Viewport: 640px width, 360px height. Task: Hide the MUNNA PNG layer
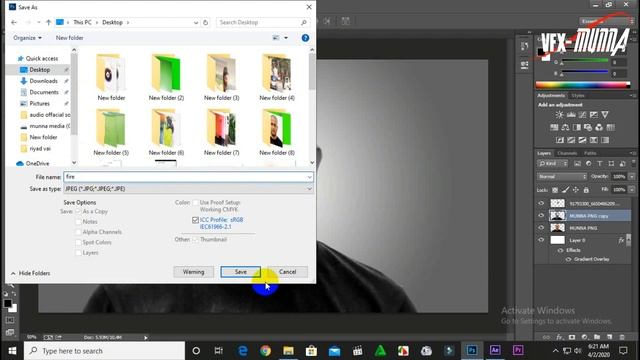[541, 227]
